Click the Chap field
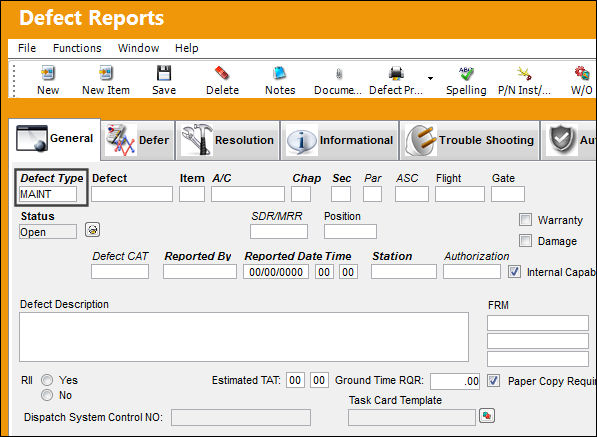The image size is (597, 437). pos(301,194)
